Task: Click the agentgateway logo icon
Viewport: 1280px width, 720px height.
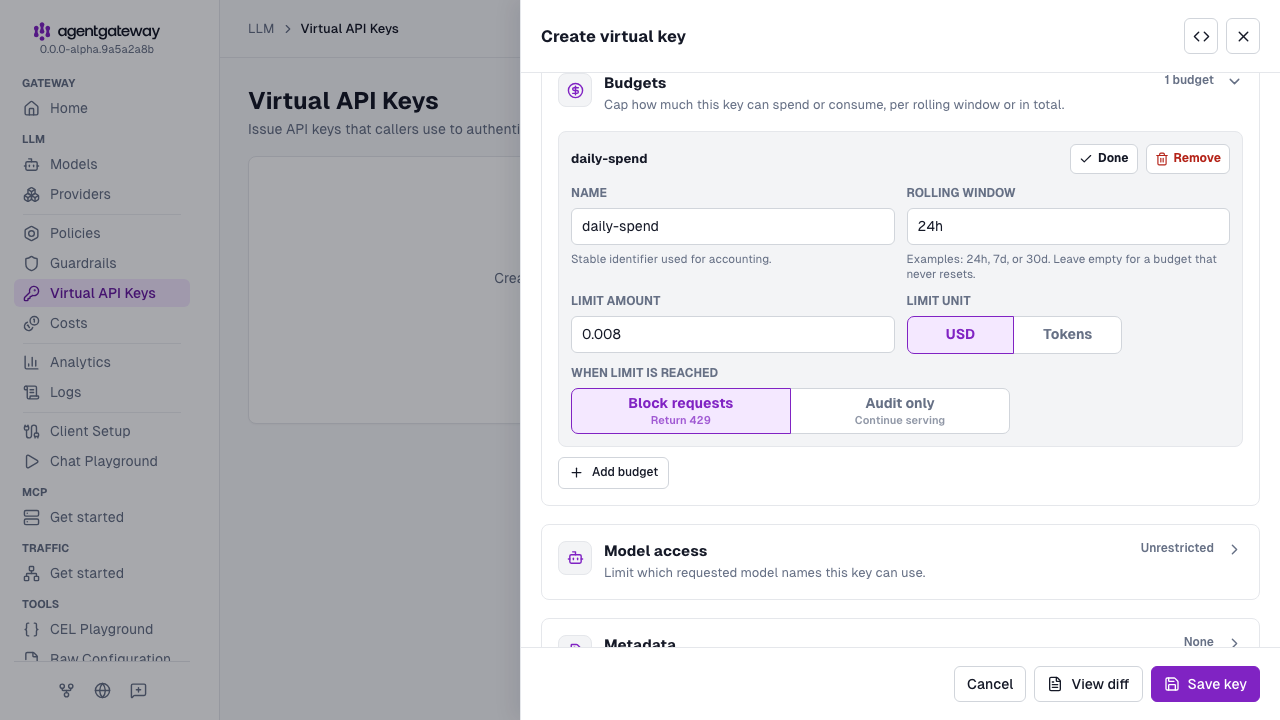Action: 42,31
